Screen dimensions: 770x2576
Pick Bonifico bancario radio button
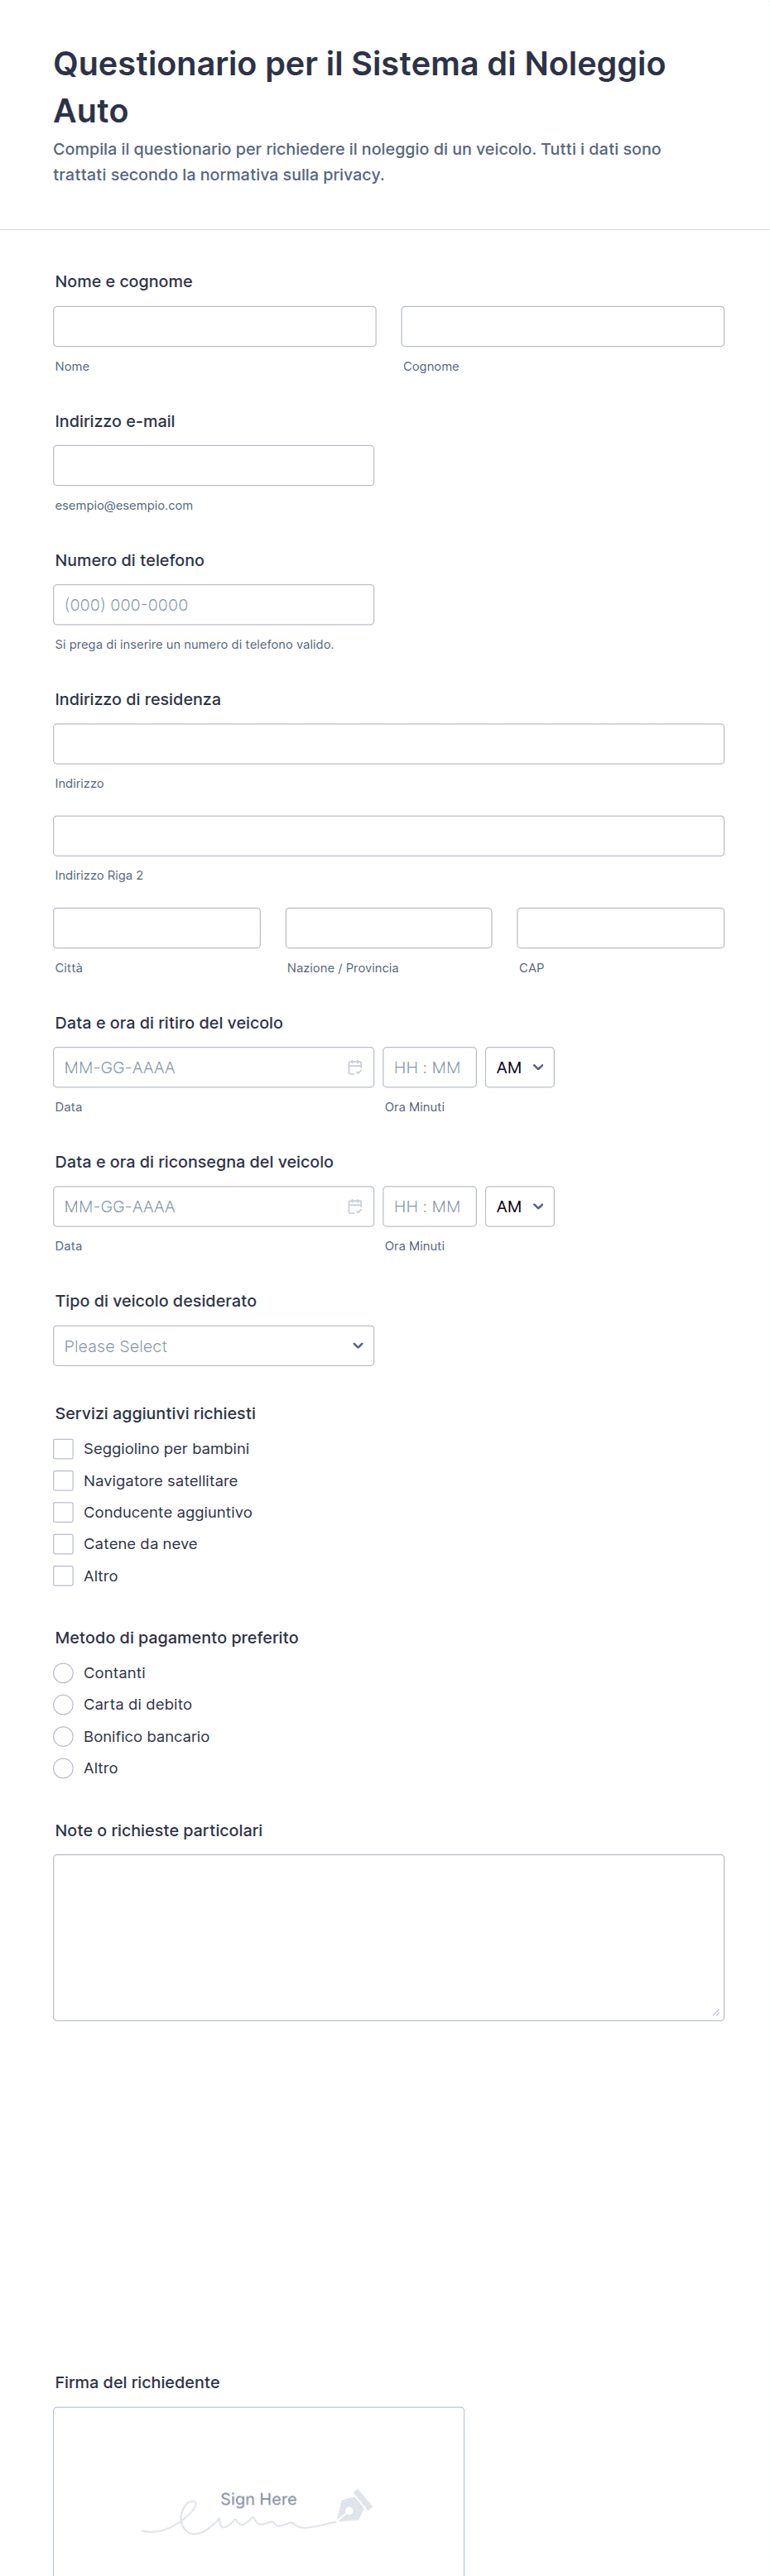point(64,1736)
